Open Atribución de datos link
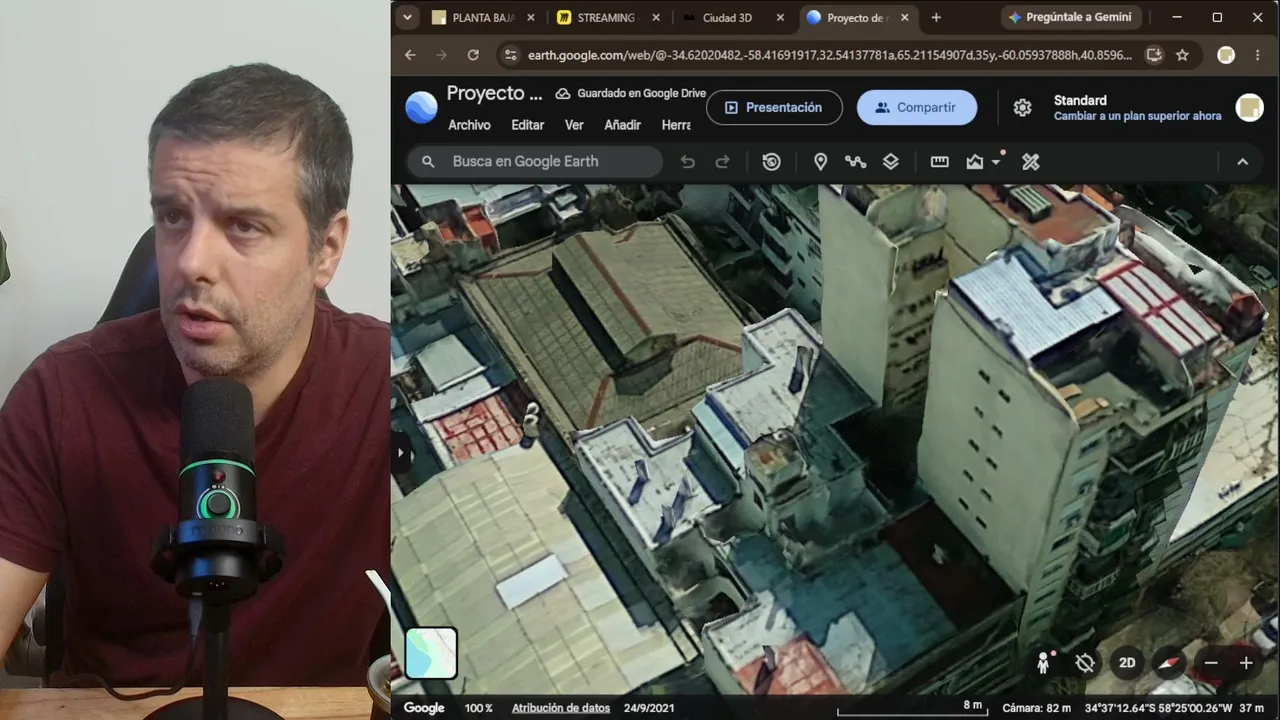Viewport: 1280px width, 720px height. click(x=560, y=708)
